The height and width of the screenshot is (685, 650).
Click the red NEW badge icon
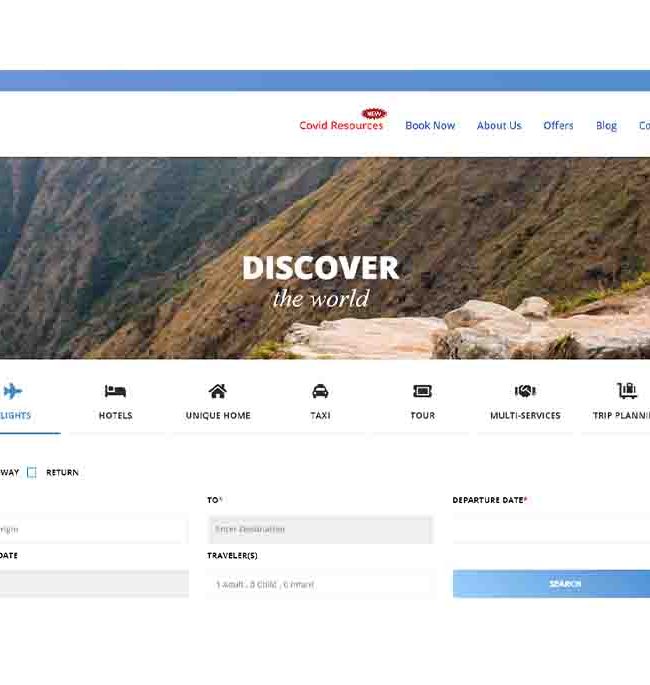pyautogui.click(x=373, y=114)
